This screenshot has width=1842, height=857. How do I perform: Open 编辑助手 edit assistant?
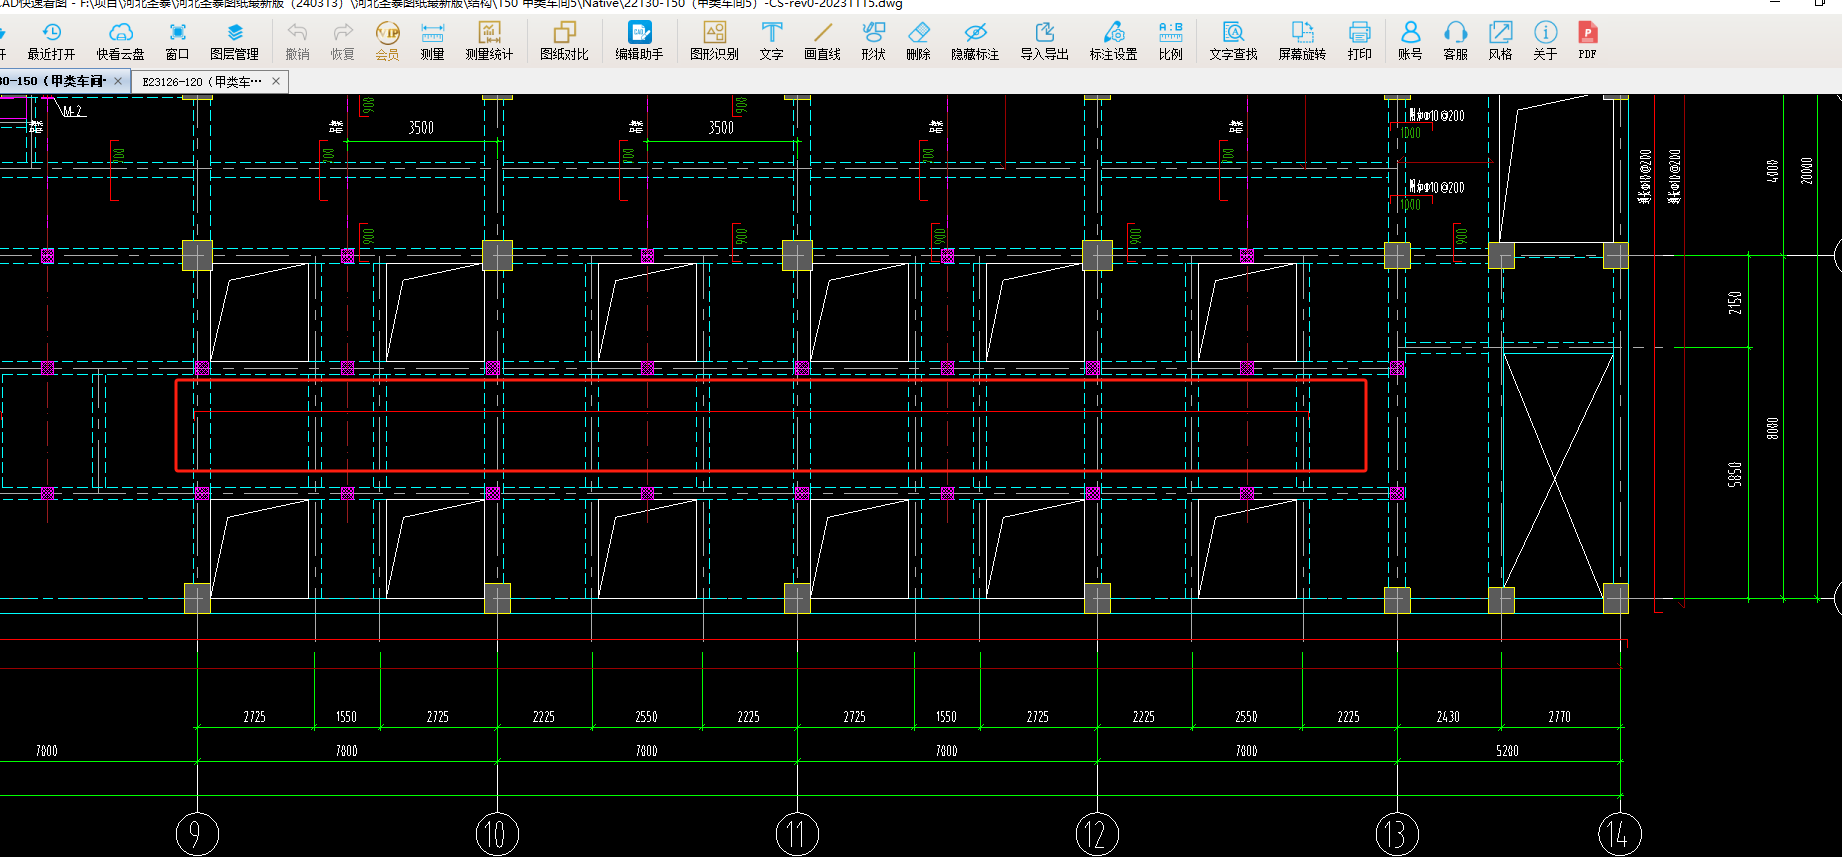tap(639, 41)
